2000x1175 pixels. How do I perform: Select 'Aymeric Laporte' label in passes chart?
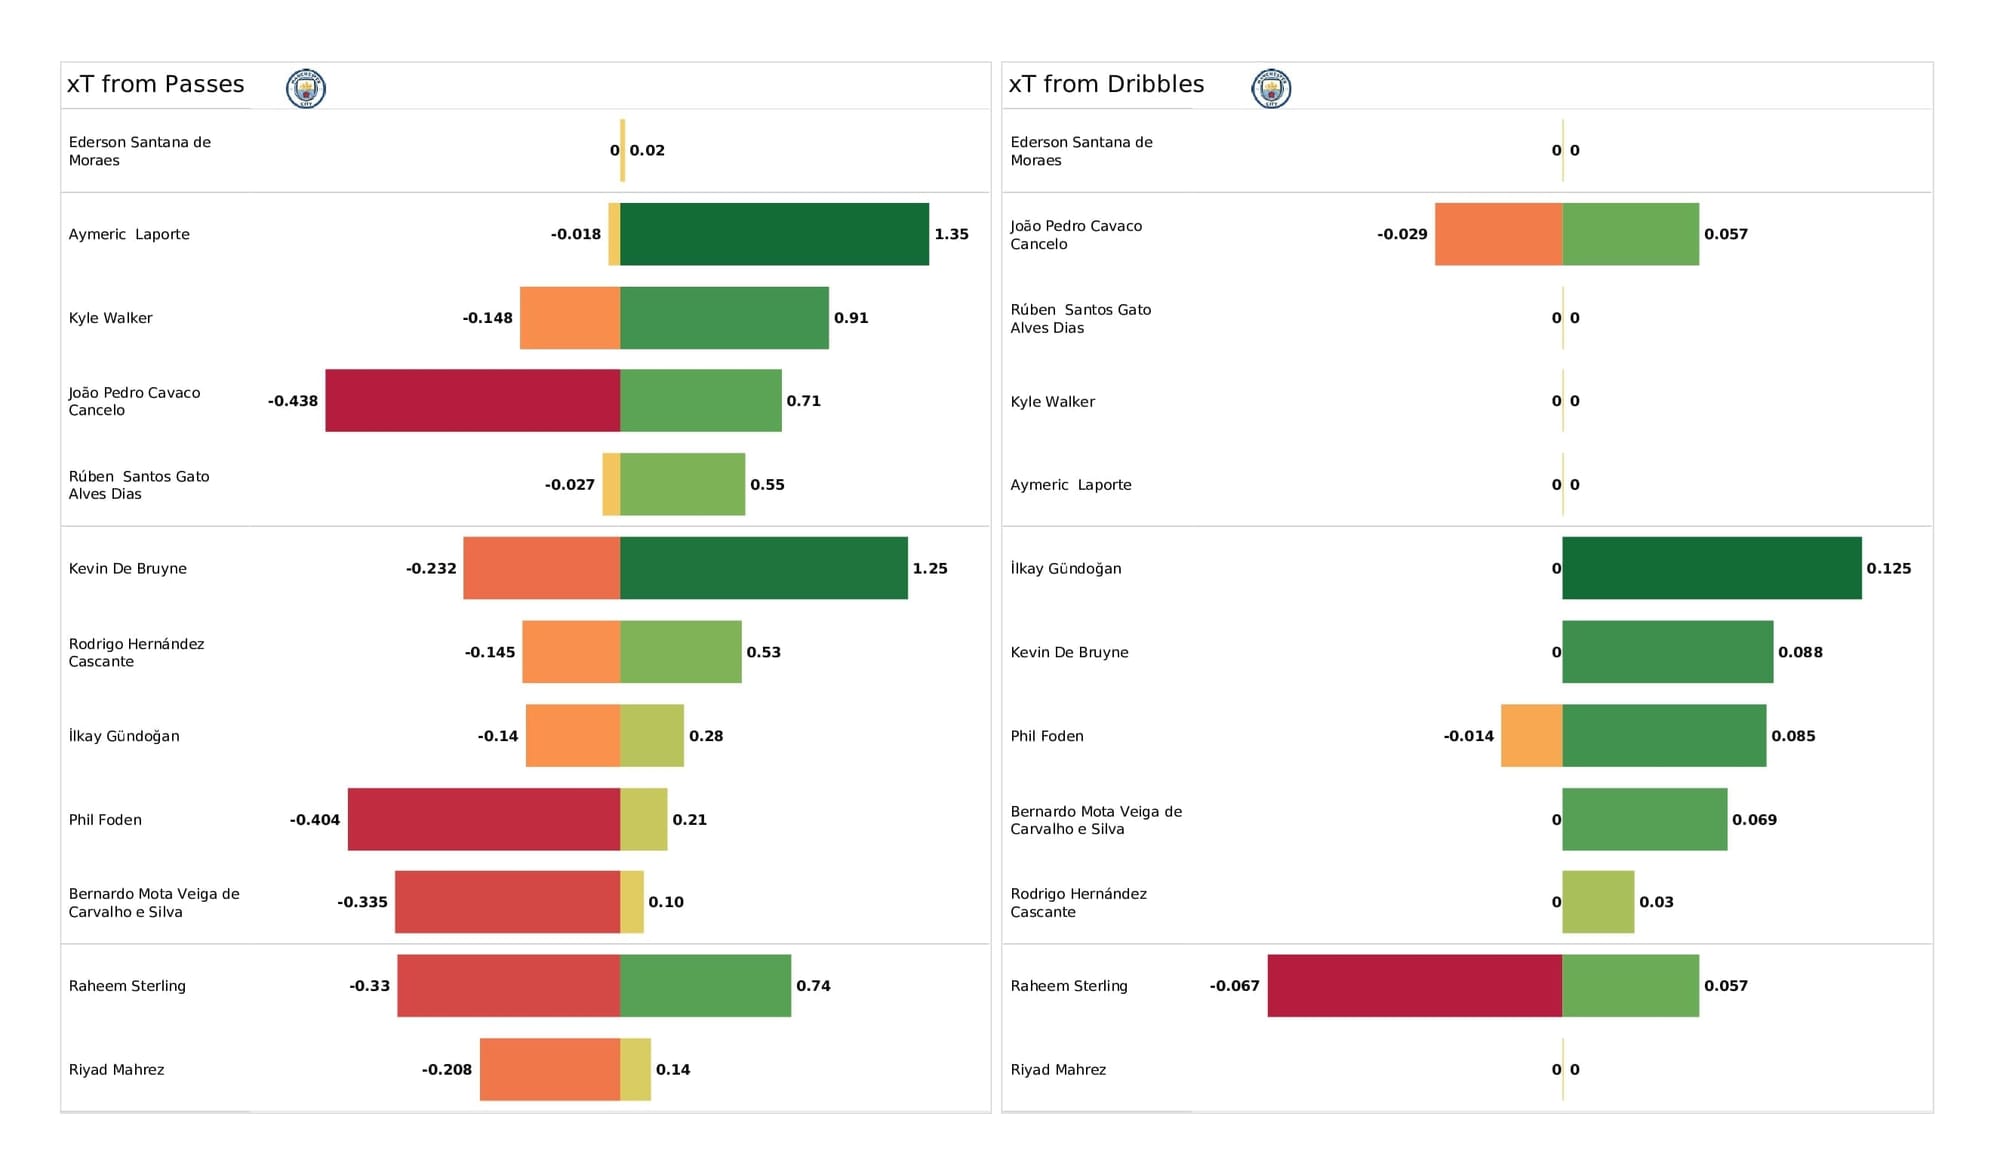[x=129, y=234]
